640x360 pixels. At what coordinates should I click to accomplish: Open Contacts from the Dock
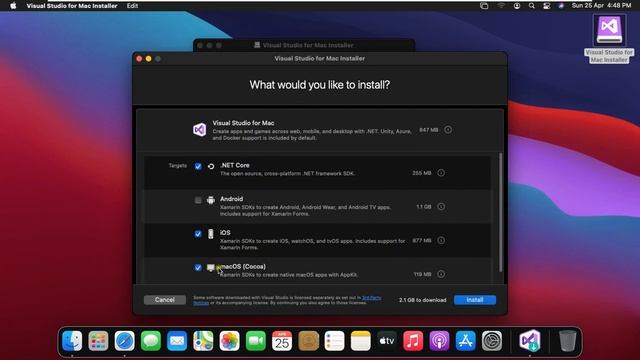(308, 341)
